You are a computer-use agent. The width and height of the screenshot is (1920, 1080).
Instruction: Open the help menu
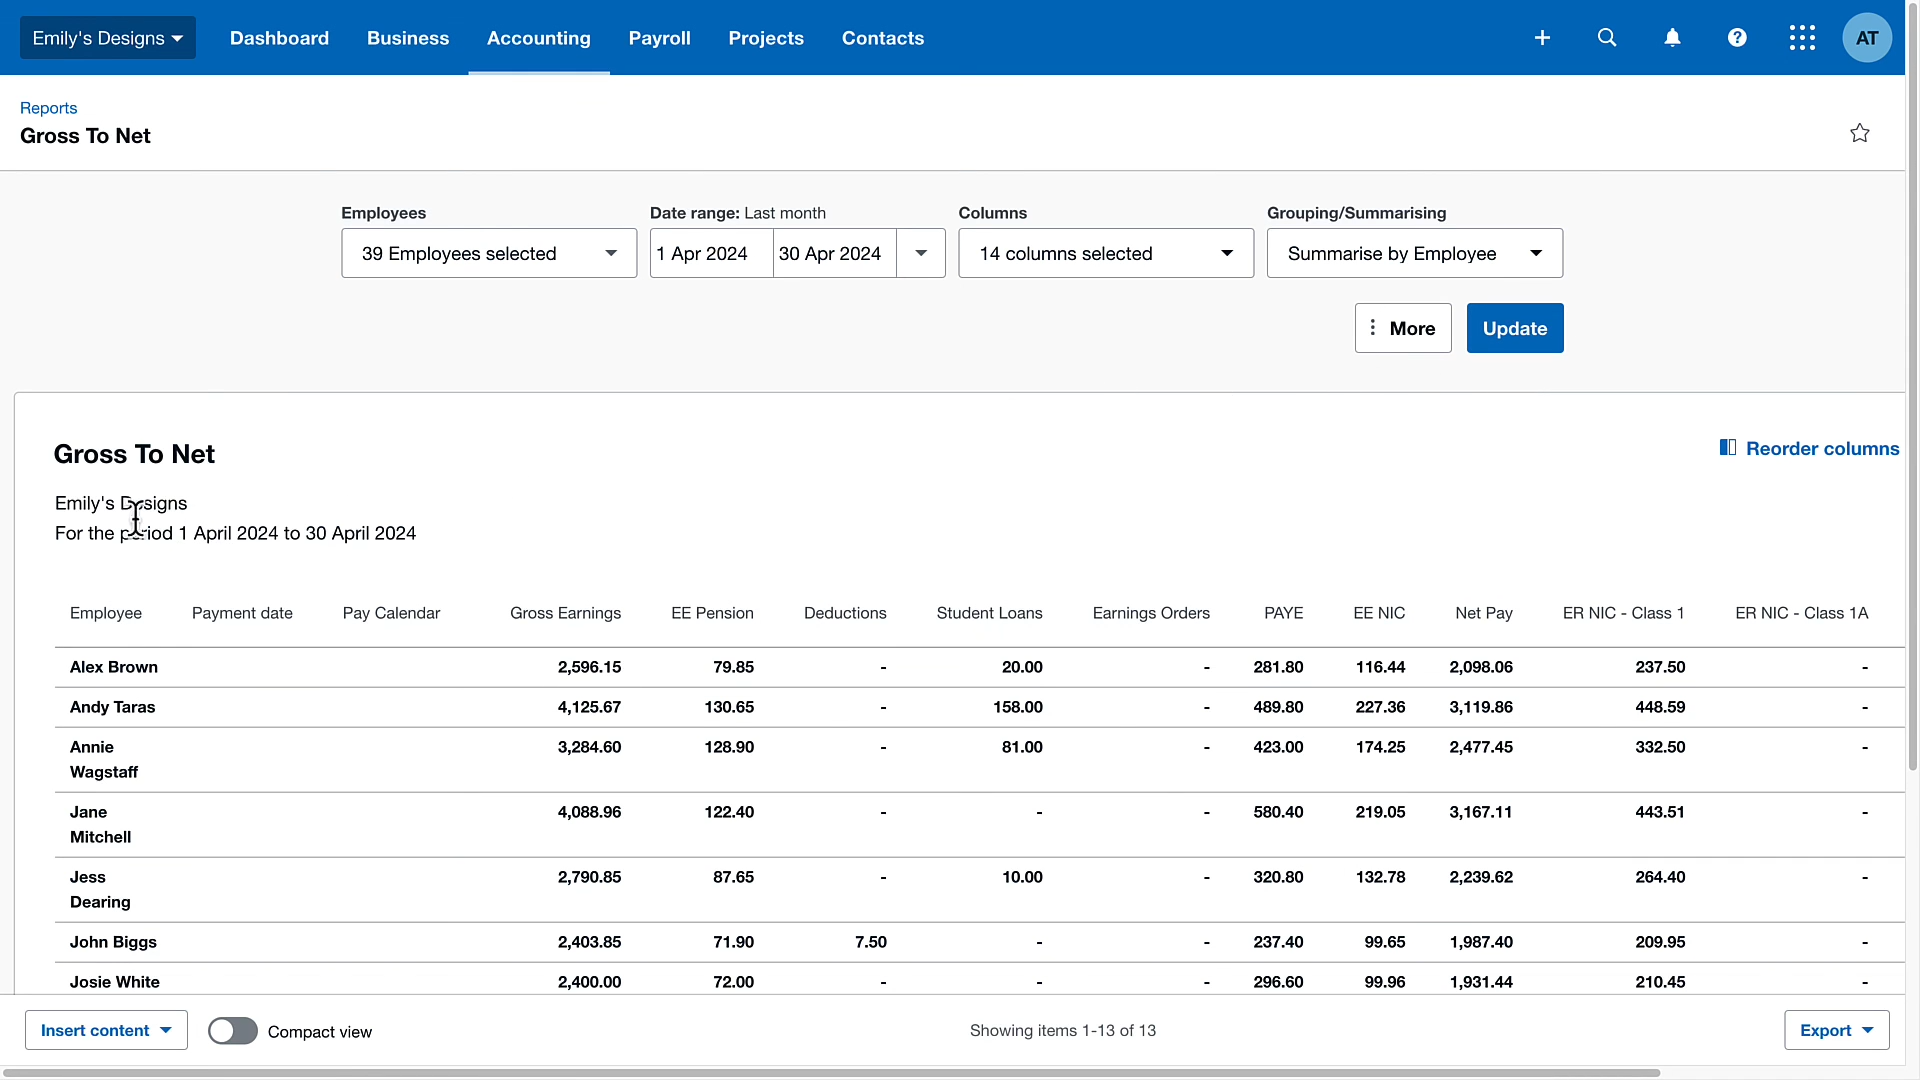(x=1737, y=37)
